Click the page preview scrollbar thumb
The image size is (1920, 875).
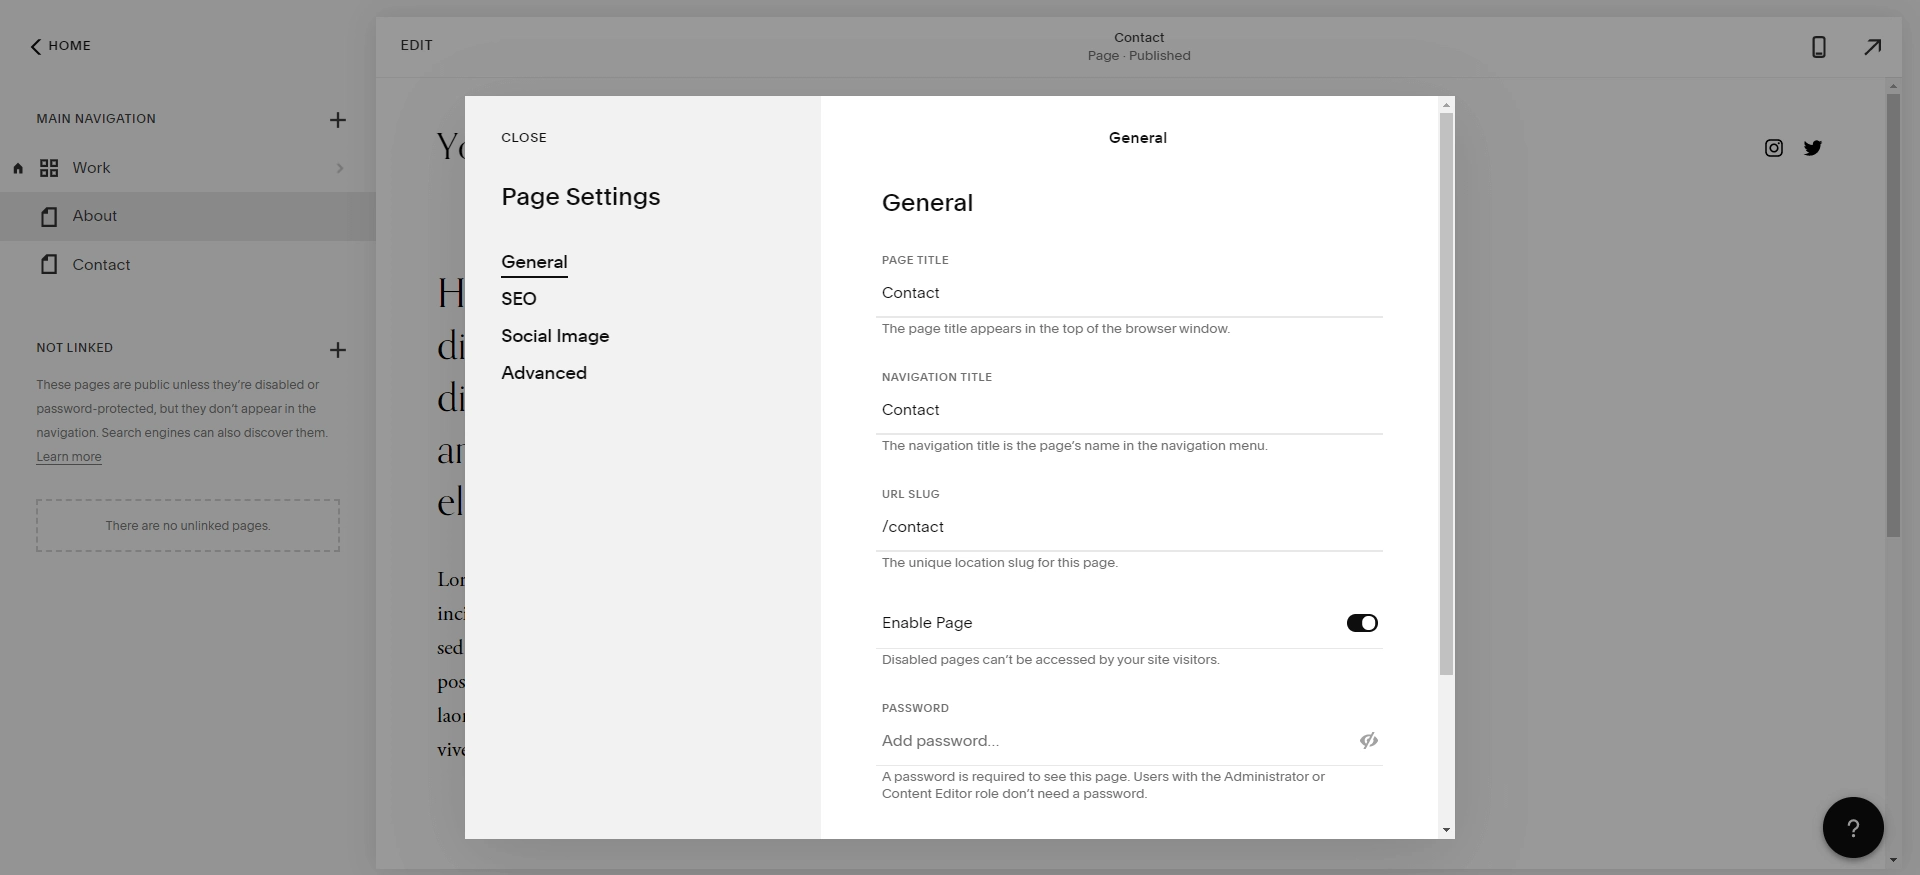pyautogui.click(x=1893, y=316)
